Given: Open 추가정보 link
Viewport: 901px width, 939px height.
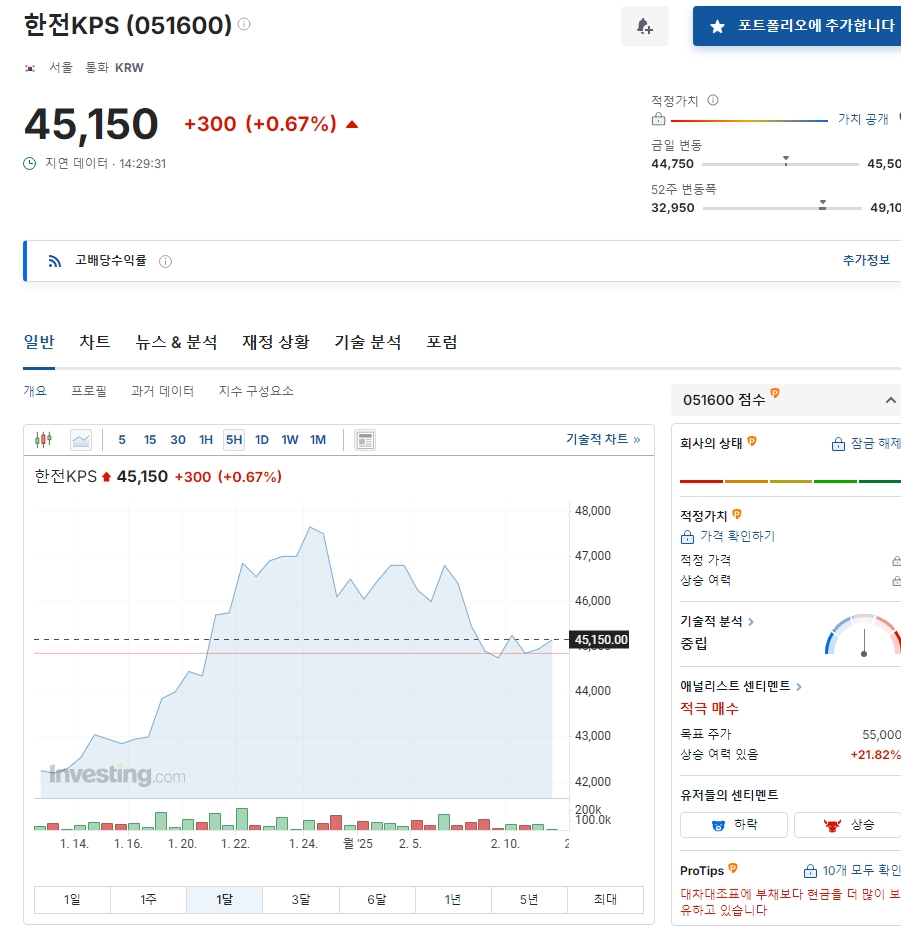Looking at the screenshot, I should point(866,260).
